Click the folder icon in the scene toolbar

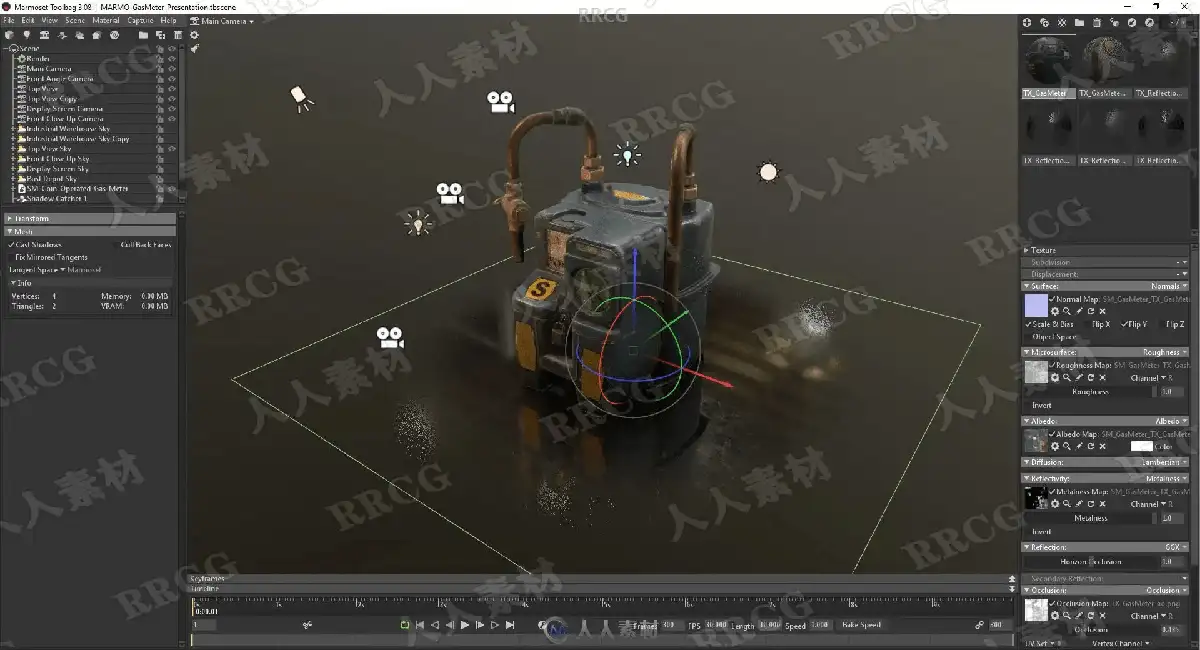pyautogui.click(x=144, y=35)
